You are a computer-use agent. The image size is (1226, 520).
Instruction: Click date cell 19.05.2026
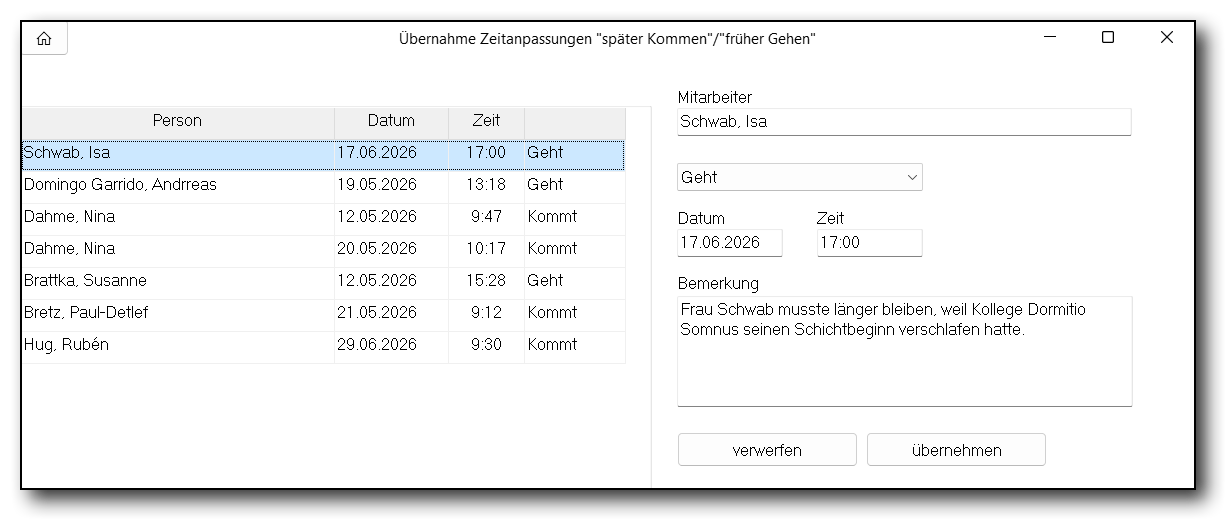(x=391, y=185)
